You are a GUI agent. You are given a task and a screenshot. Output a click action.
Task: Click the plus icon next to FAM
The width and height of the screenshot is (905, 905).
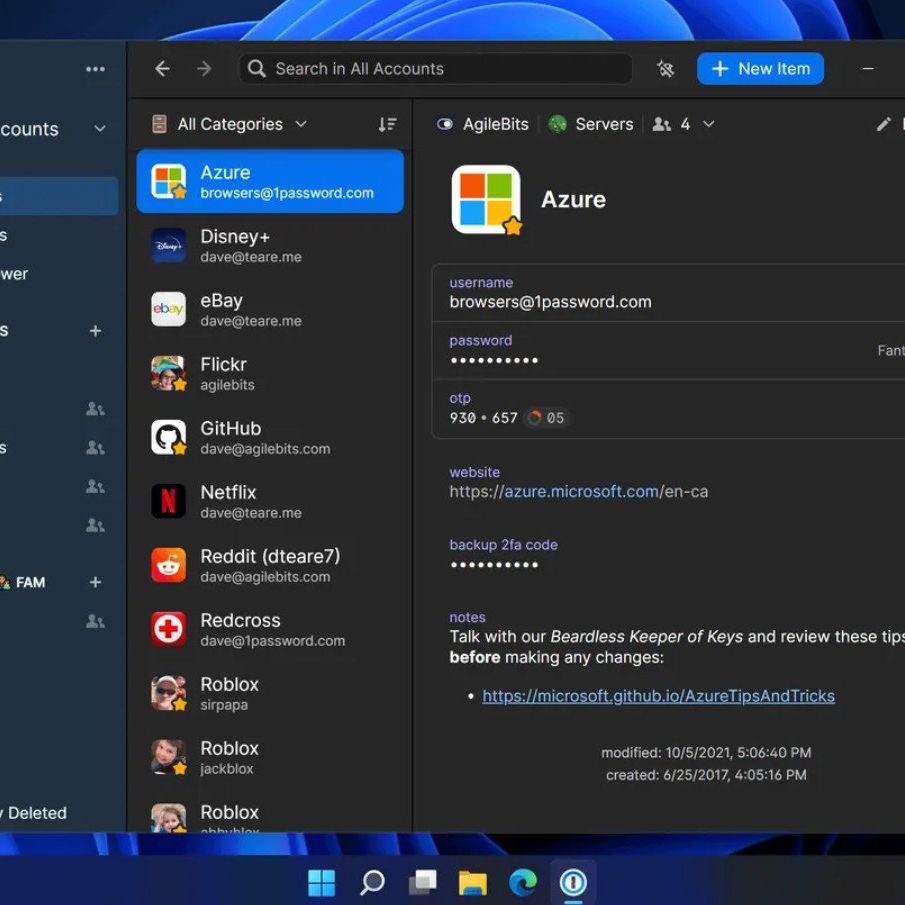click(x=95, y=582)
